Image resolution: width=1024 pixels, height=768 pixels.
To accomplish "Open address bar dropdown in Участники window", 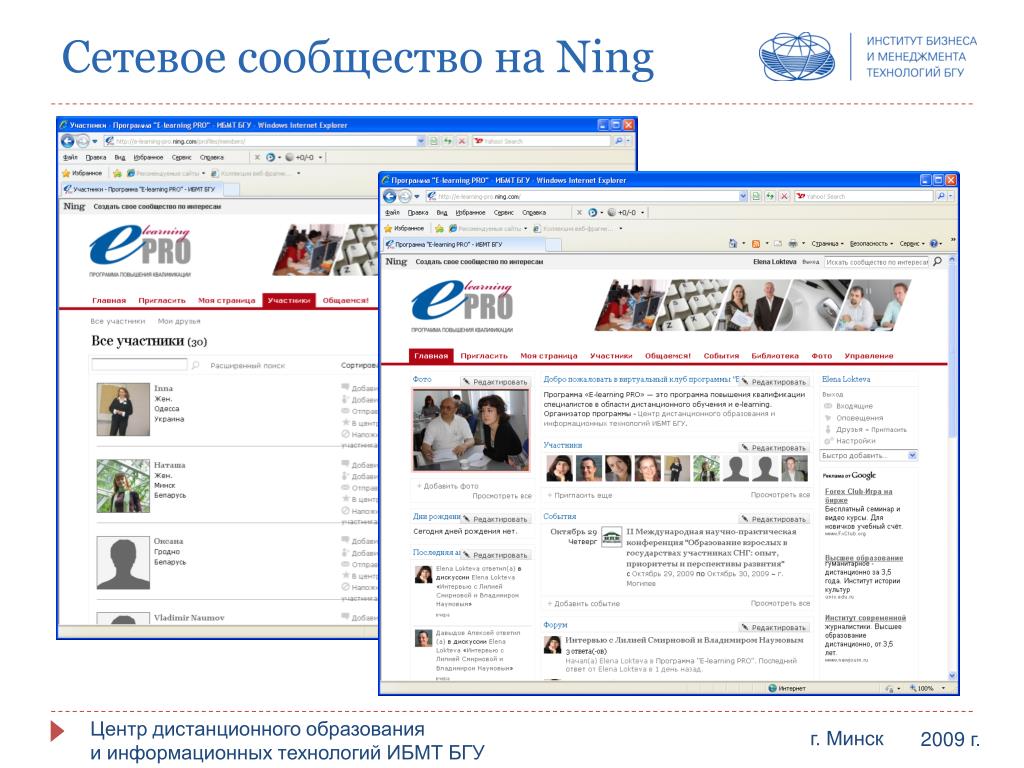I will point(421,140).
